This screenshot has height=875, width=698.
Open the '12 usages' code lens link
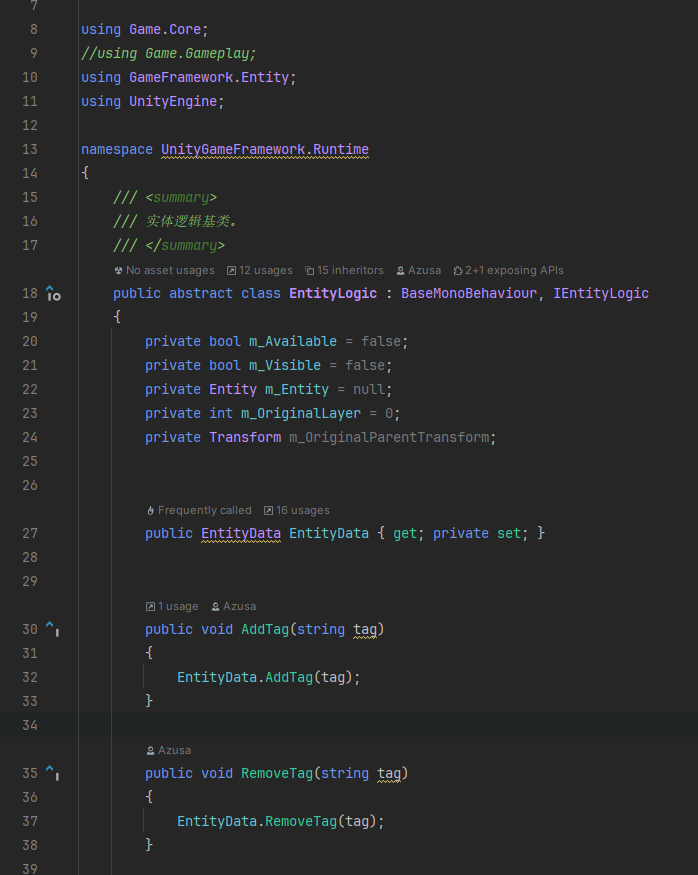point(259,270)
